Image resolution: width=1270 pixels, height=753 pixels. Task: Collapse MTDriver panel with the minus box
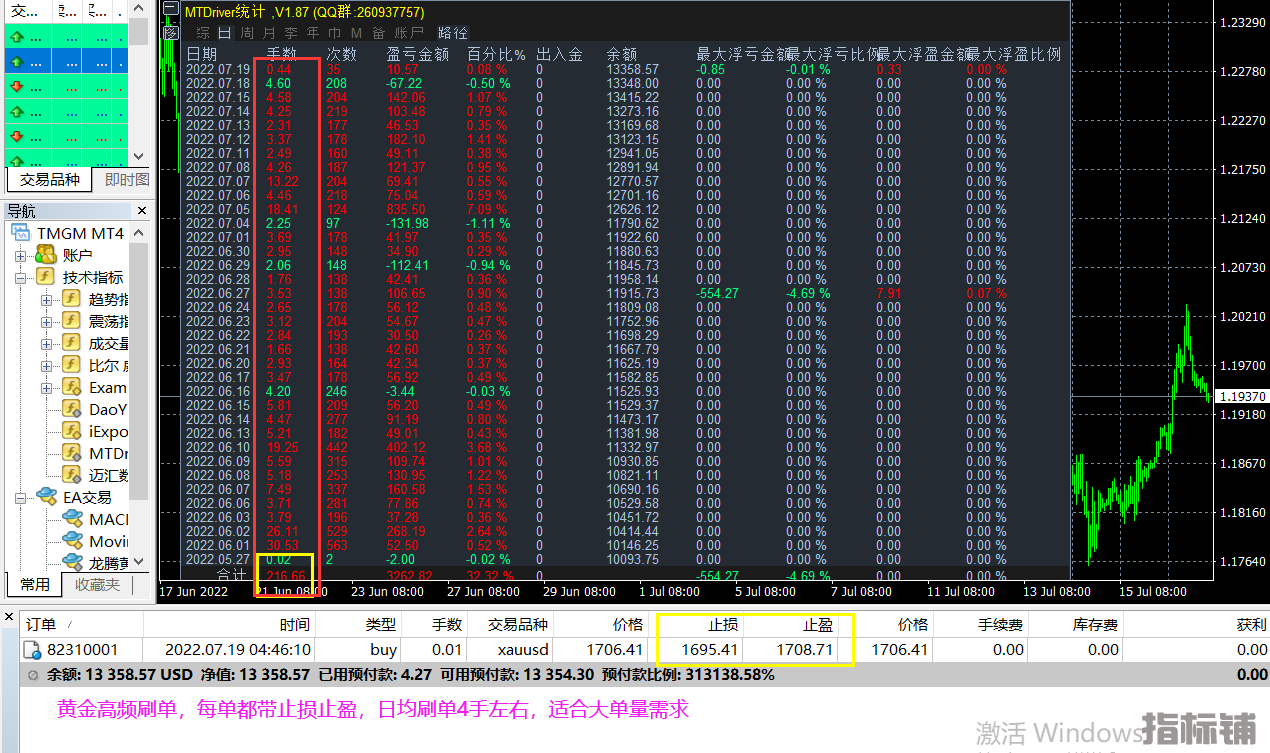tap(171, 11)
